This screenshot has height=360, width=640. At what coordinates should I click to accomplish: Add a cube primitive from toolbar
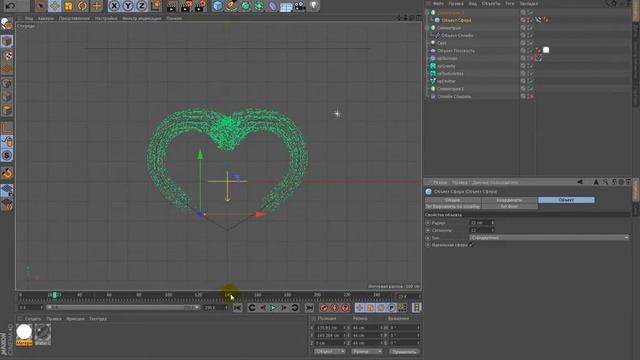coord(218,6)
